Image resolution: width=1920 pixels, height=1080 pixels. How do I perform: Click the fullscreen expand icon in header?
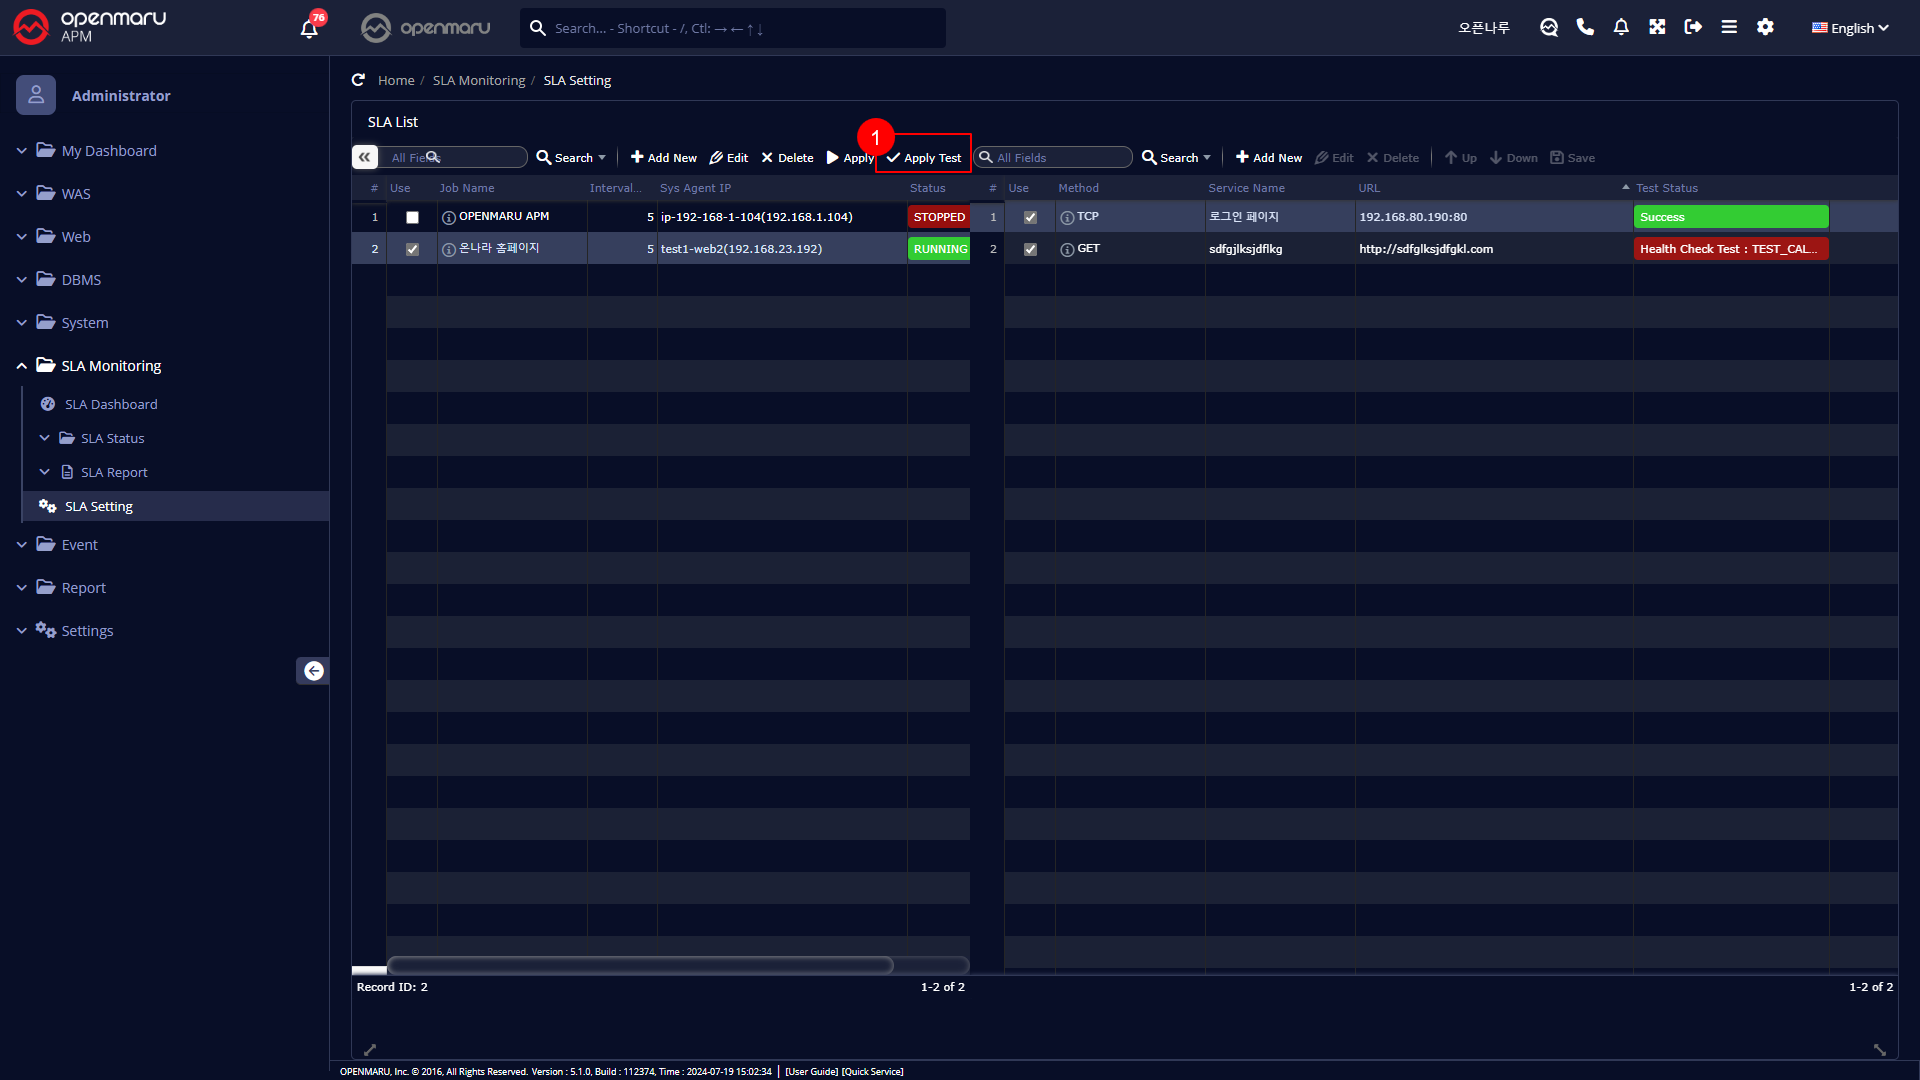click(x=1657, y=27)
